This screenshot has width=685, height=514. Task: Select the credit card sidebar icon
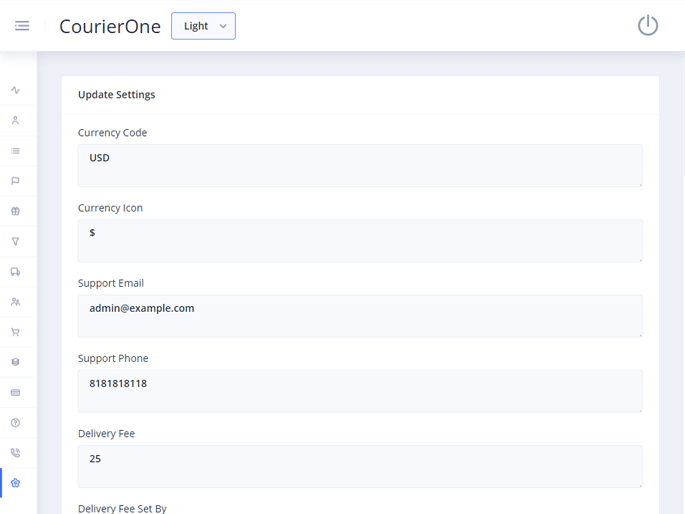coord(16,392)
